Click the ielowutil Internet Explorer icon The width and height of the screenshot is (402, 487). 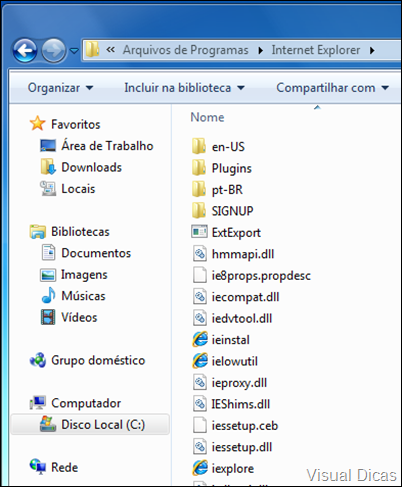tap(200, 361)
